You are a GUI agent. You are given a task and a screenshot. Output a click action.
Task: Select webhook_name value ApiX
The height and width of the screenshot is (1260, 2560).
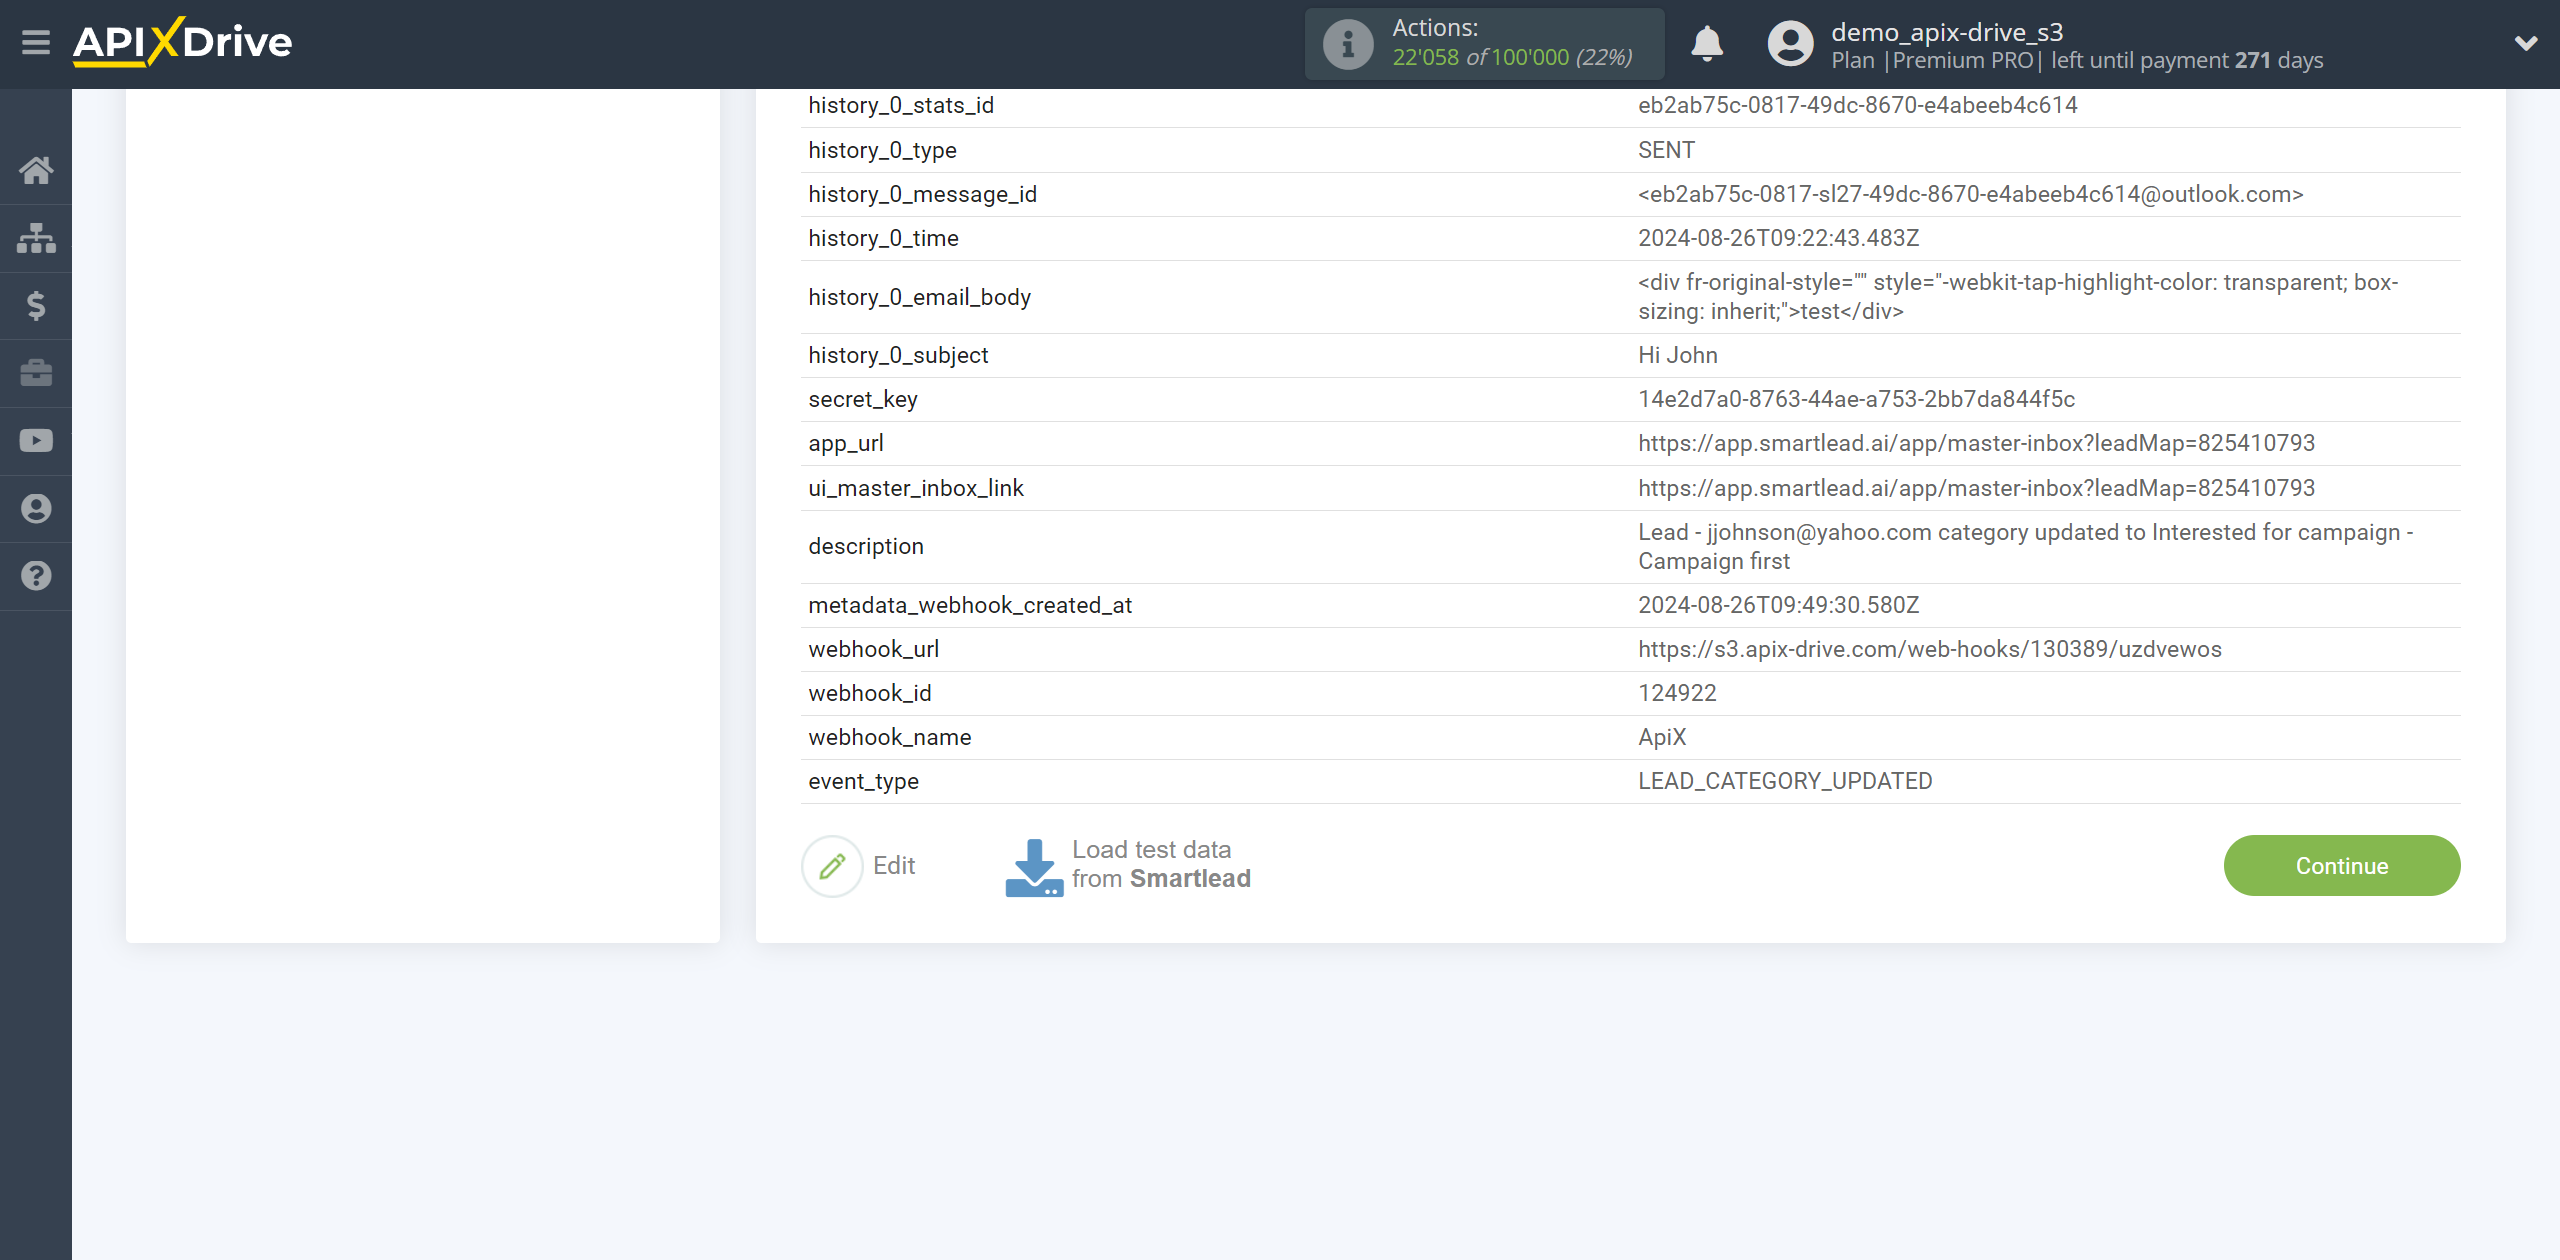(x=1662, y=738)
